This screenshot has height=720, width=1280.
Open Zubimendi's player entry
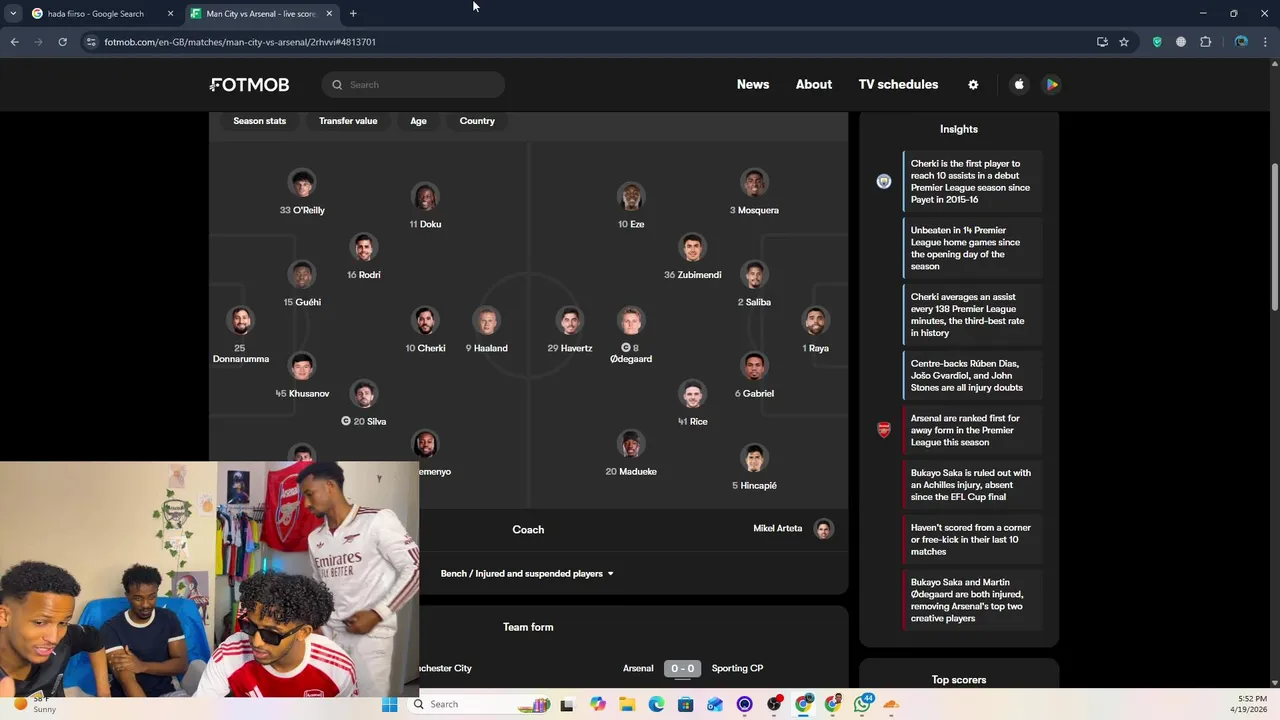click(692, 257)
